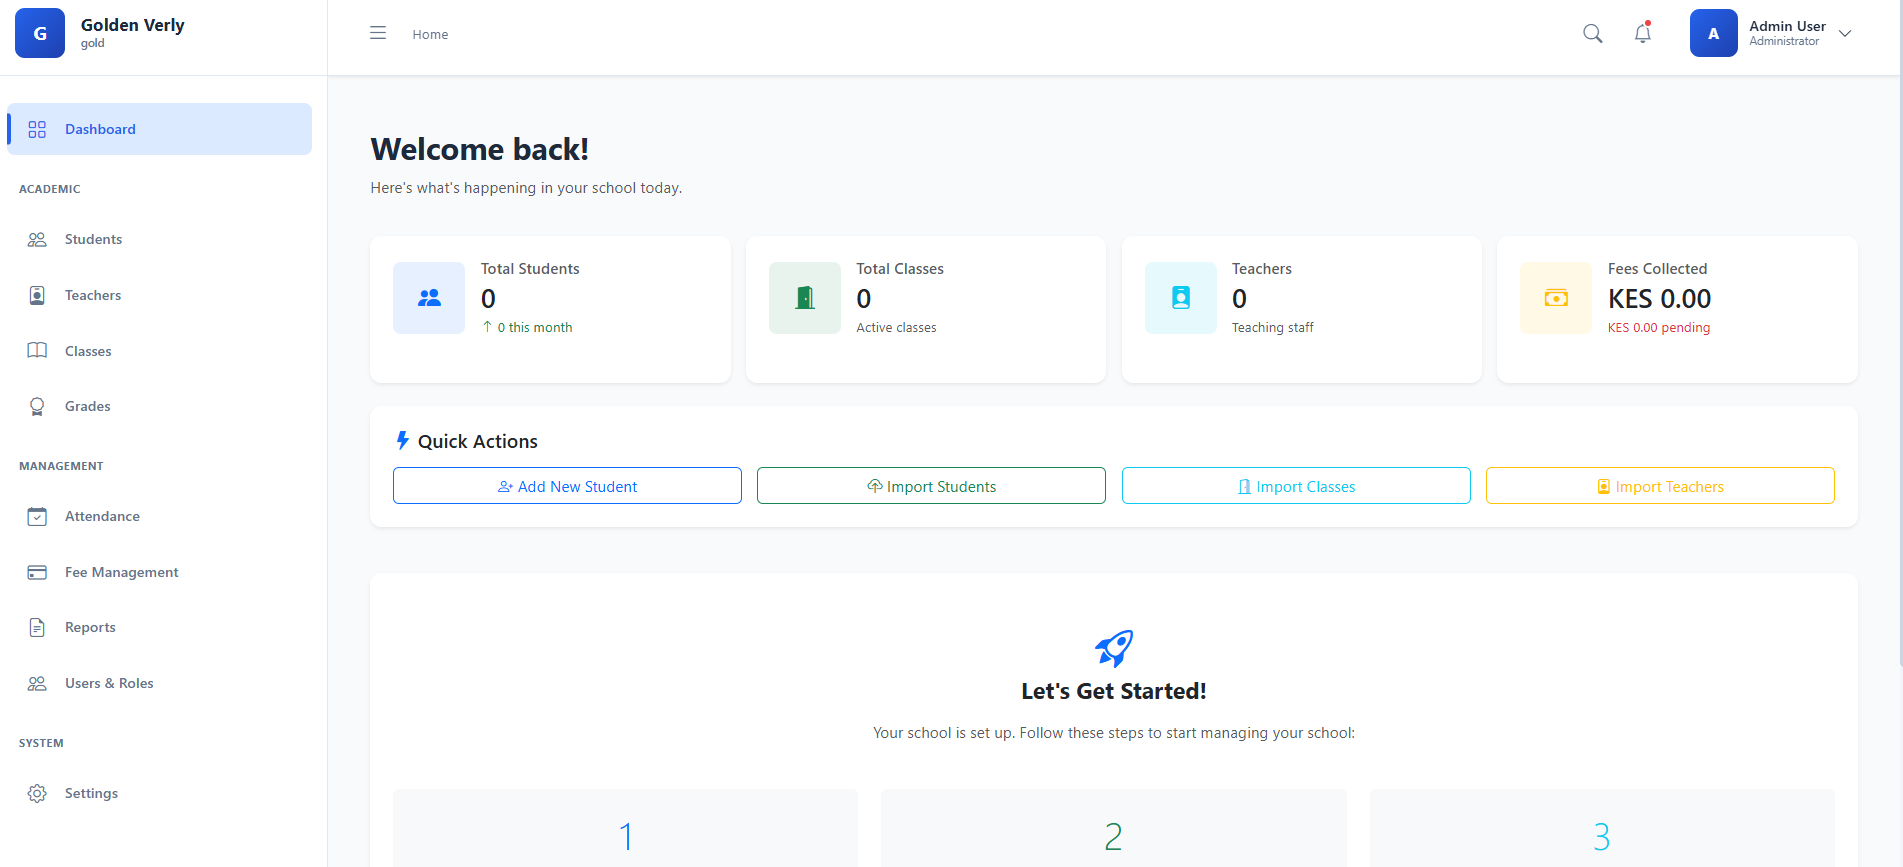Click the Classes book icon in sidebar
Viewport: 1903px width, 867px height.
coord(37,351)
